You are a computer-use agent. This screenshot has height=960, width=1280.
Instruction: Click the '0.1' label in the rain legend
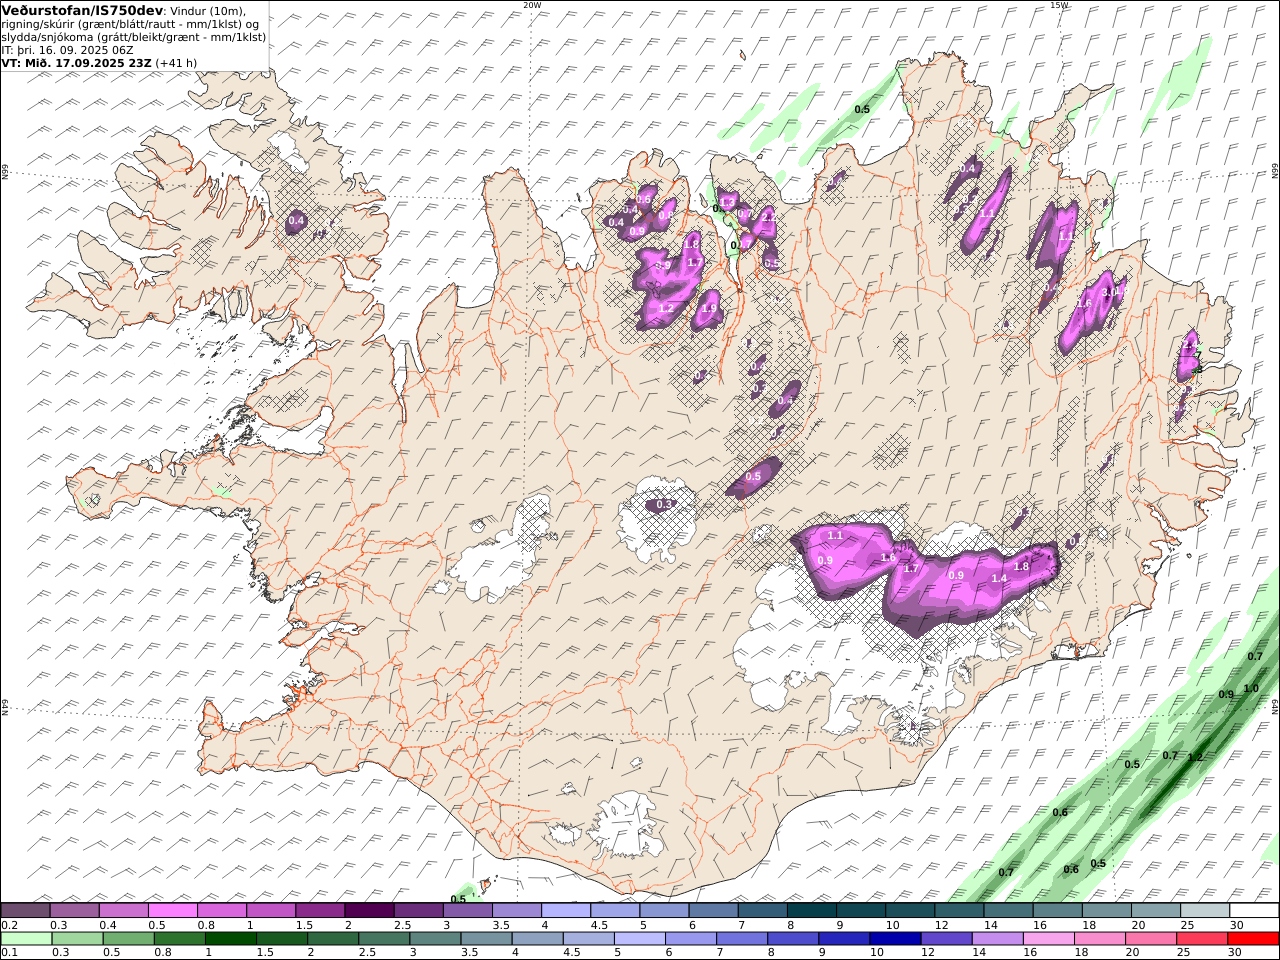pos(9,953)
